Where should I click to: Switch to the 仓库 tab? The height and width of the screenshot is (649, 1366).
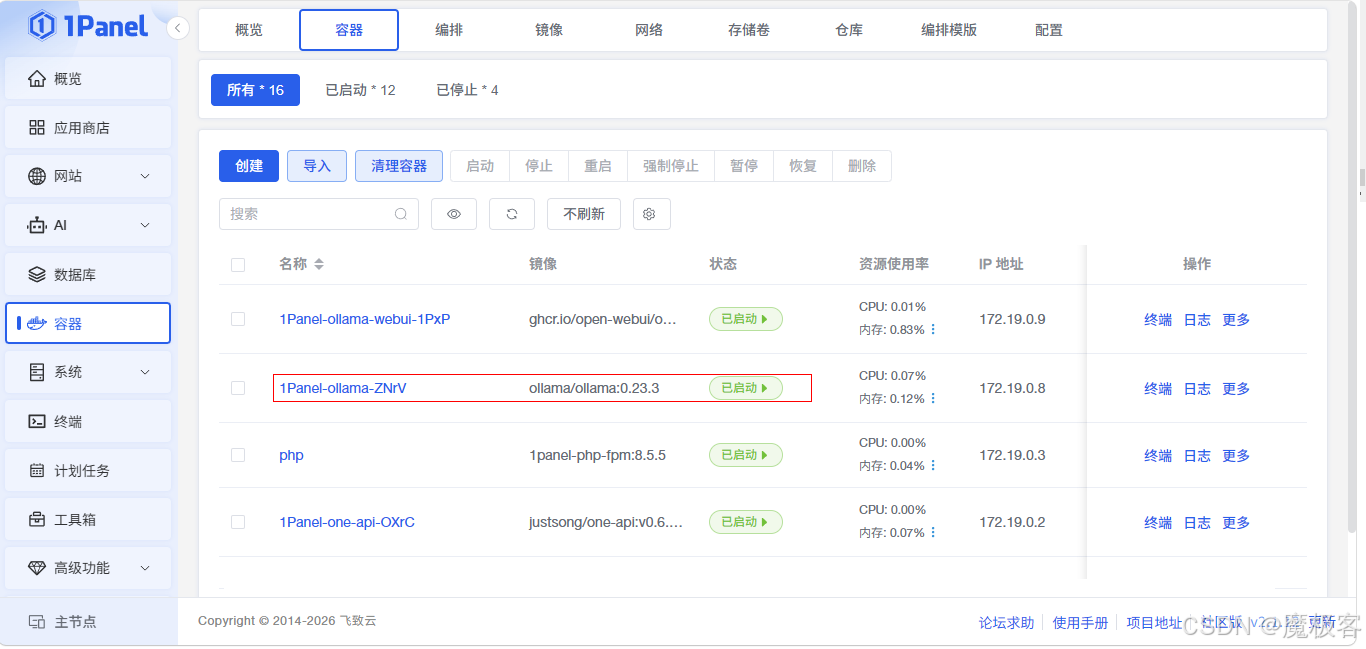coord(849,30)
